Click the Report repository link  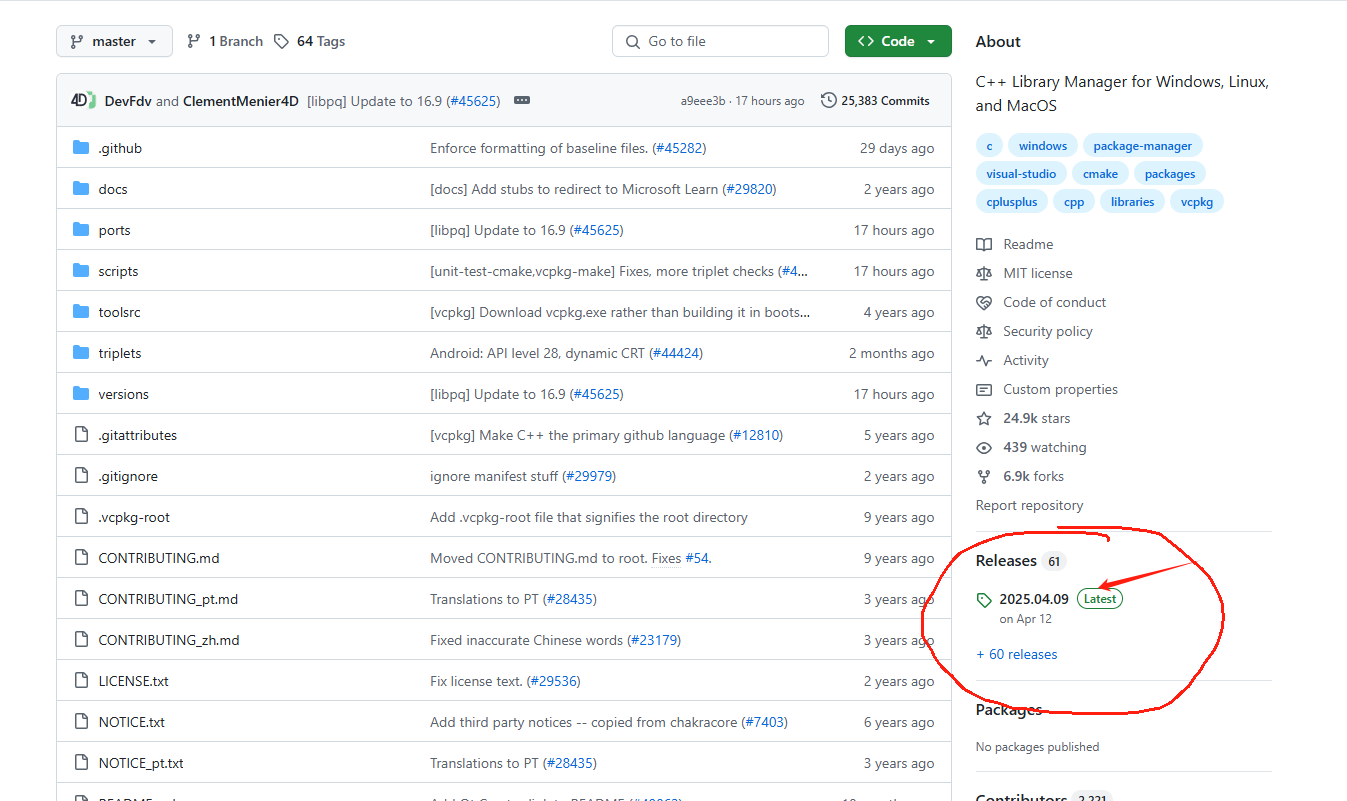(1029, 505)
